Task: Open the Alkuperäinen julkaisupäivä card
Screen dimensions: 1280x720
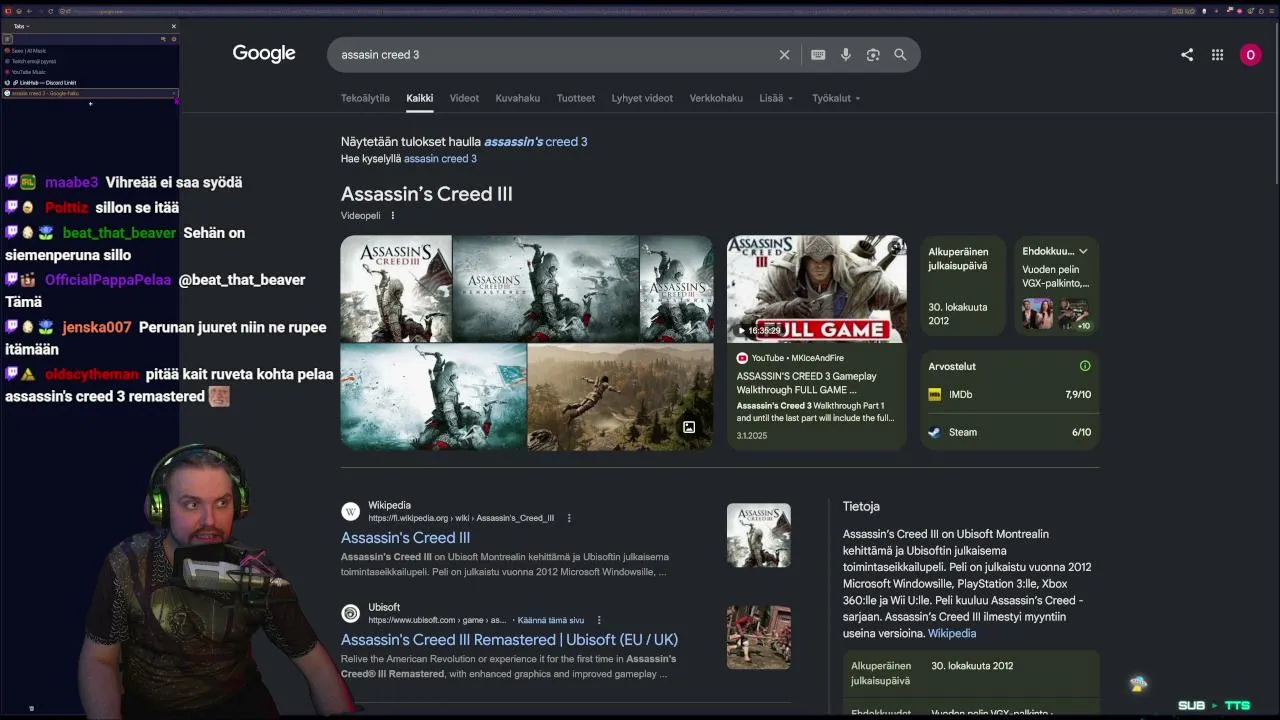Action: pyautogui.click(x=963, y=286)
